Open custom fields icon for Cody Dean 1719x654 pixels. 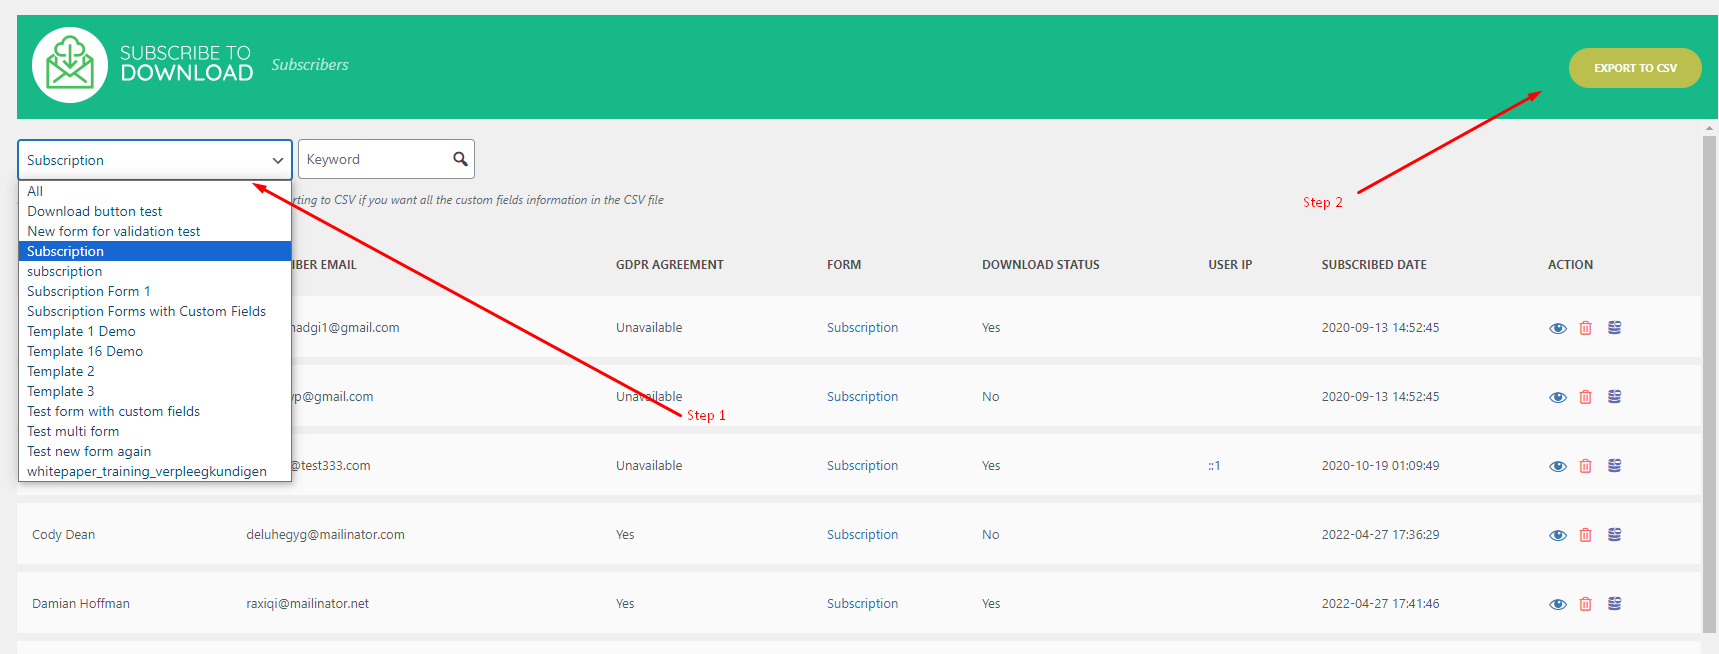(x=1615, y=534)
